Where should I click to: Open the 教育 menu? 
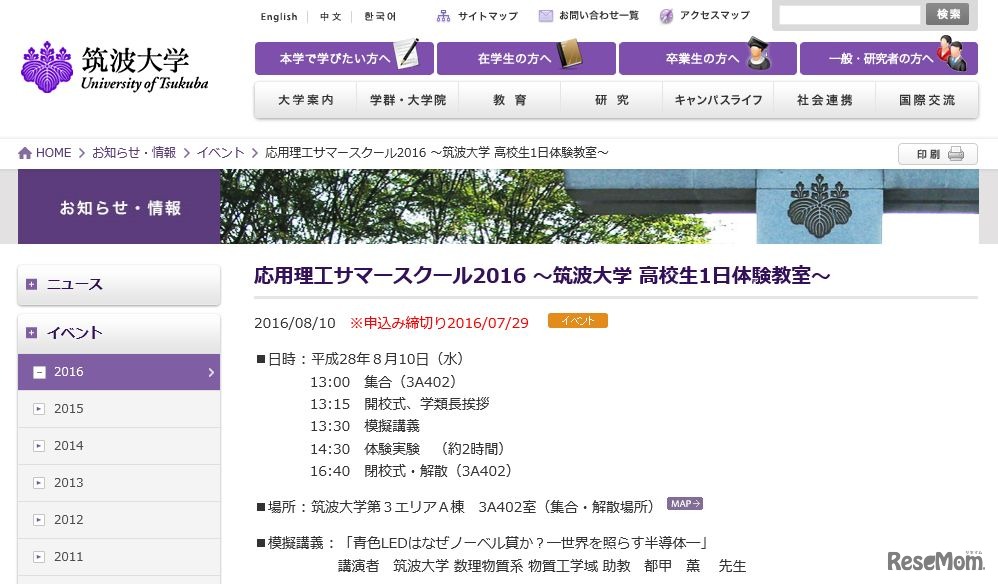510,100
